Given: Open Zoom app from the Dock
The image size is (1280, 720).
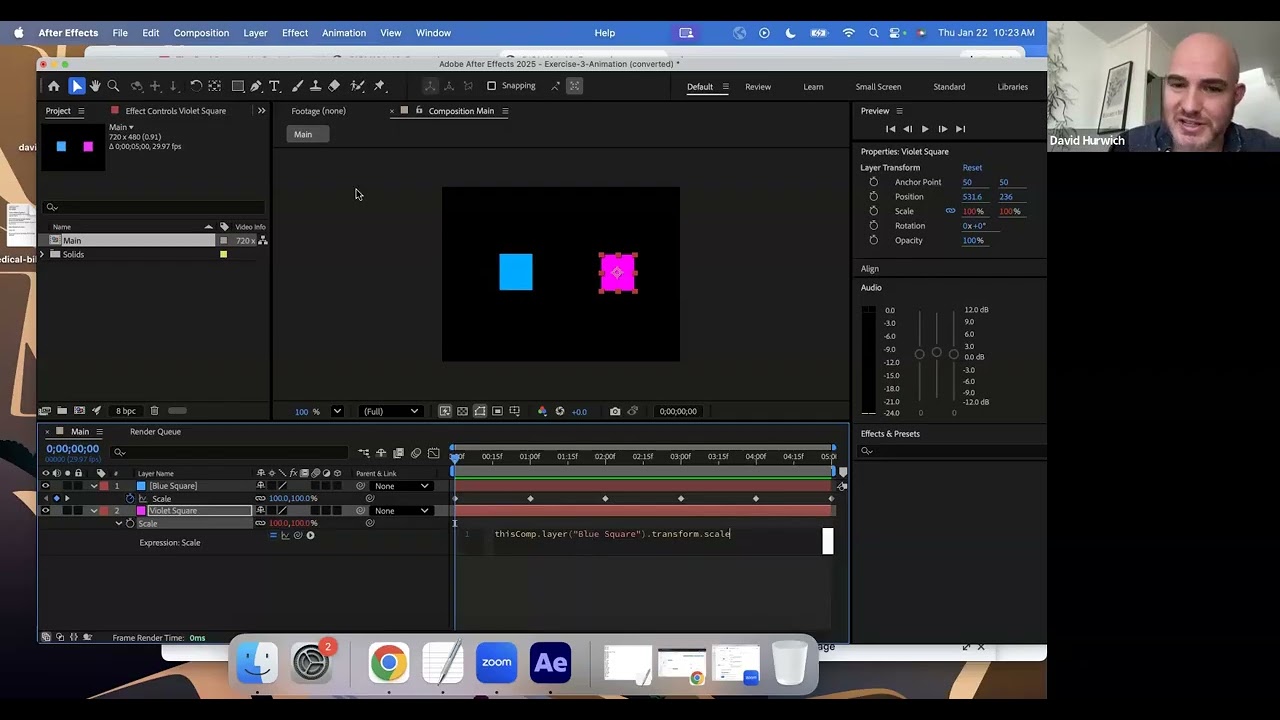Looking at the screenshot, I should click(x=497, y=663).
